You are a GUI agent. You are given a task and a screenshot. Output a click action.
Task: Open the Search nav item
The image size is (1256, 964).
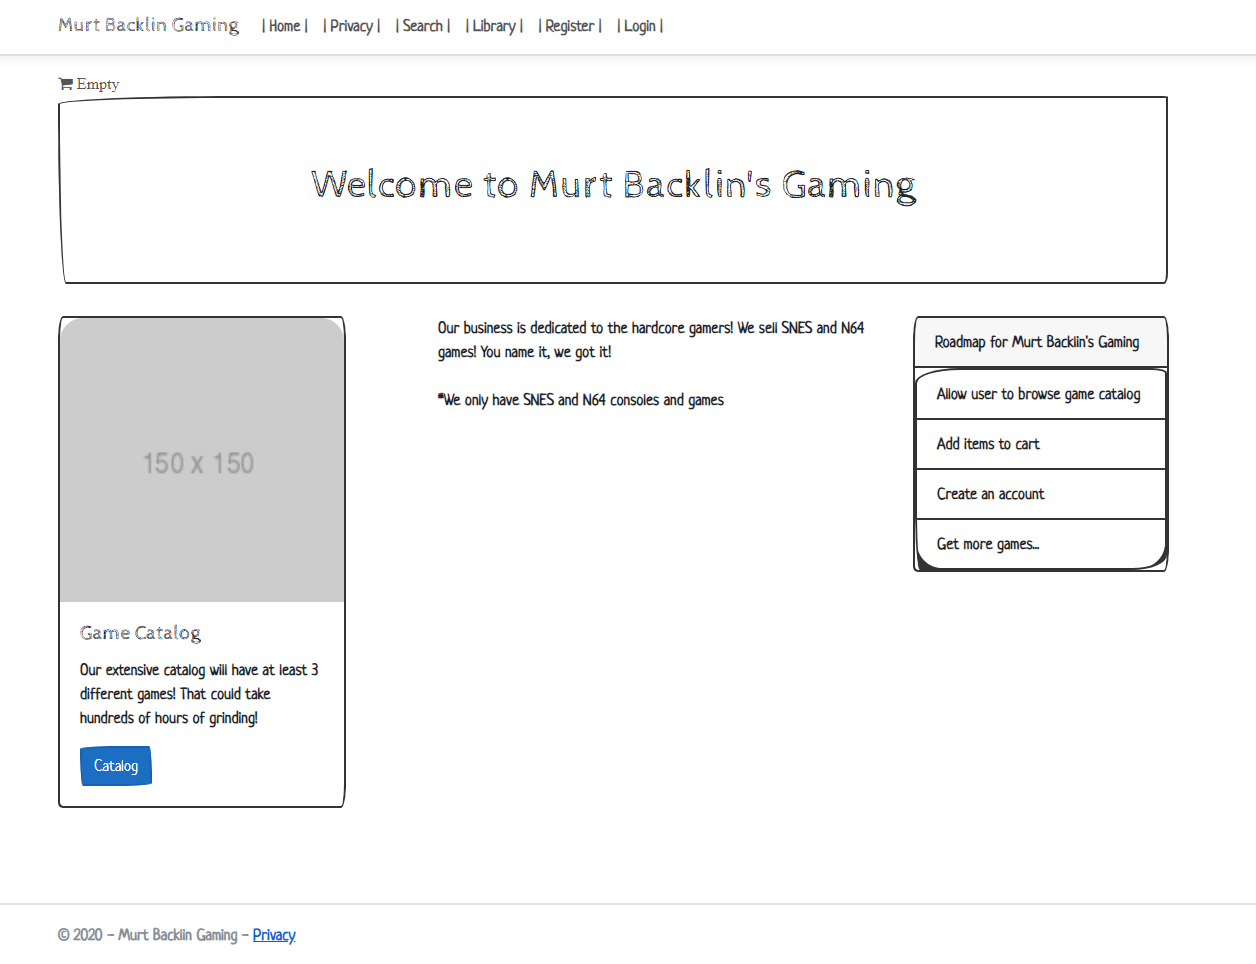coord(423,26)
